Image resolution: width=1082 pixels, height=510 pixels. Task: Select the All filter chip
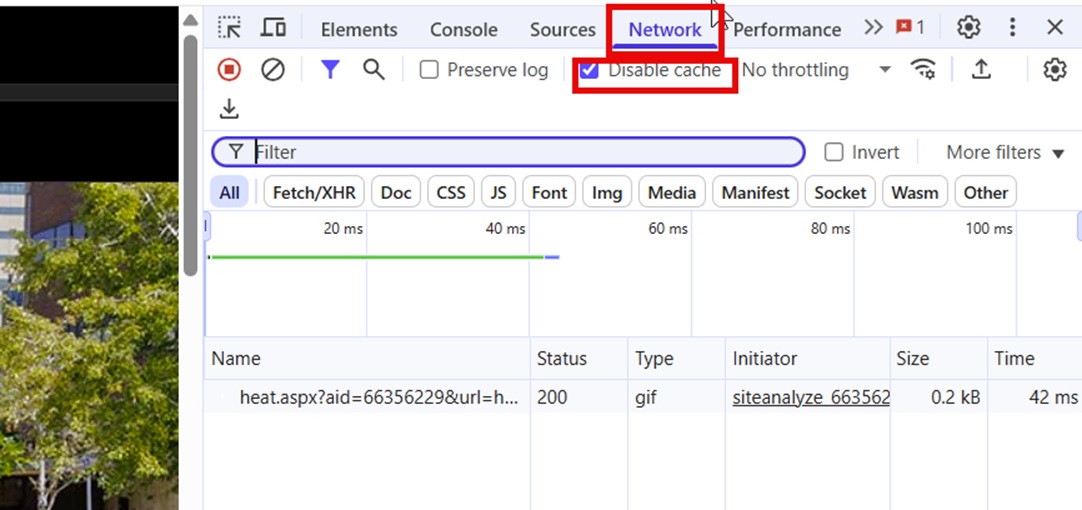(229, 193)
